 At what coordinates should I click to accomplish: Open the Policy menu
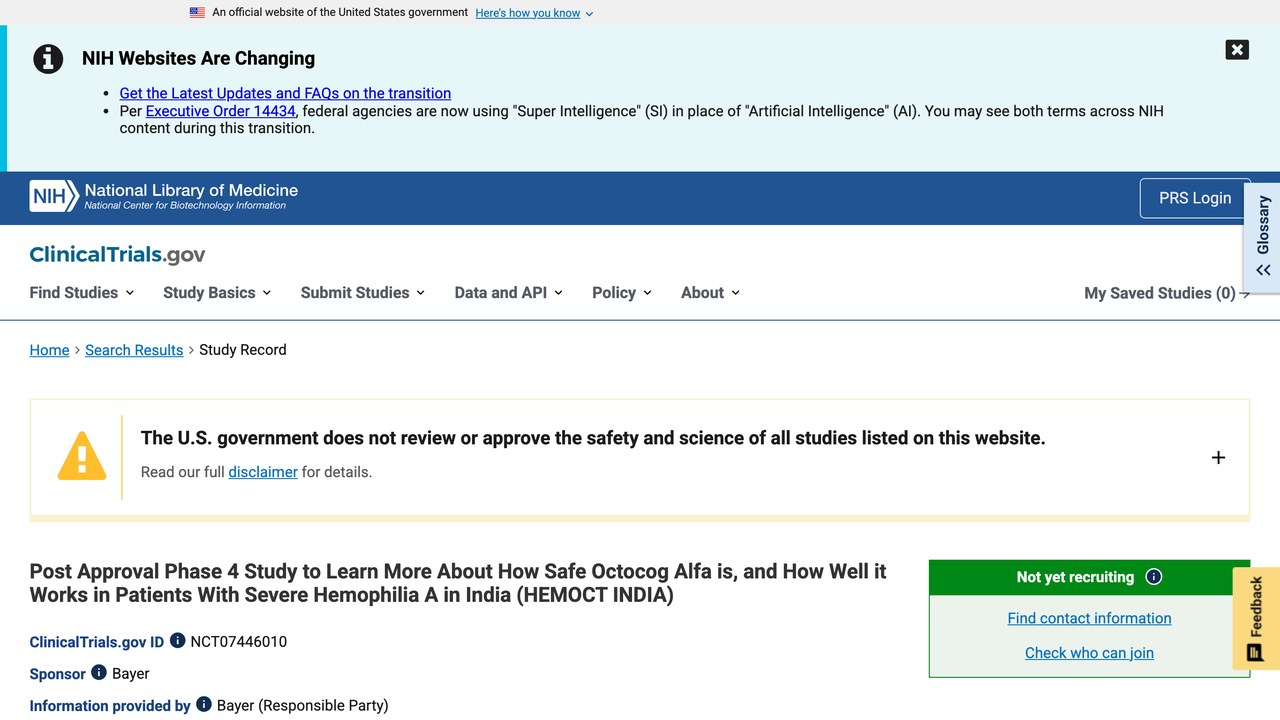pyautogui.click(x=622, y=293)
